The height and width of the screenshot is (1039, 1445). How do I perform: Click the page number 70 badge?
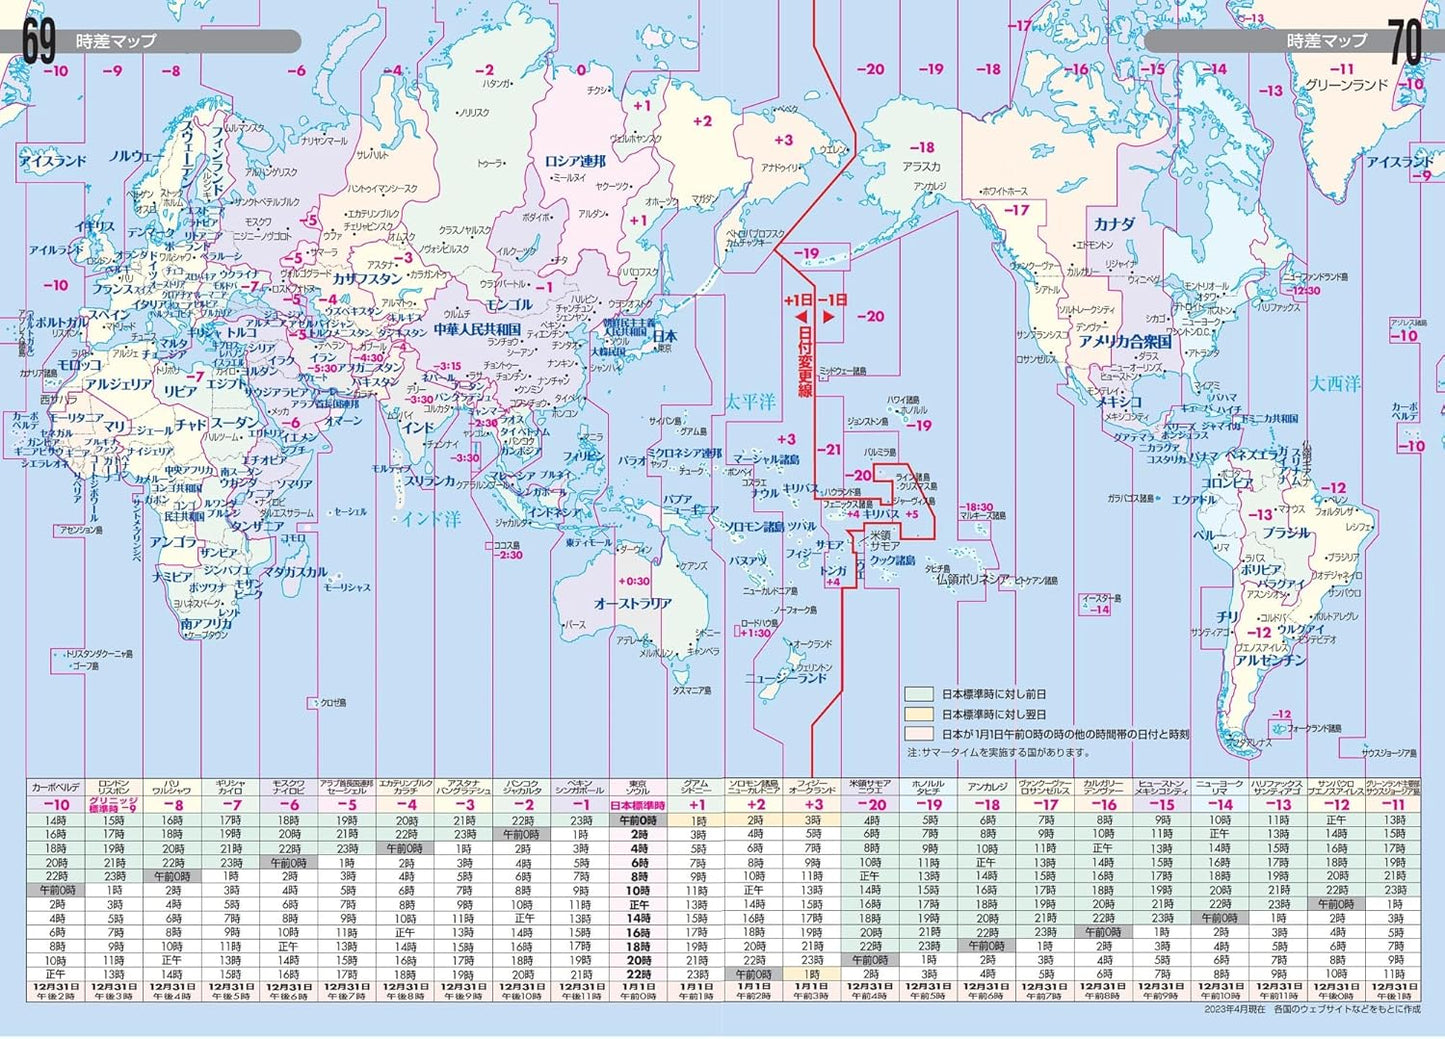click(x=1404, y=42)
